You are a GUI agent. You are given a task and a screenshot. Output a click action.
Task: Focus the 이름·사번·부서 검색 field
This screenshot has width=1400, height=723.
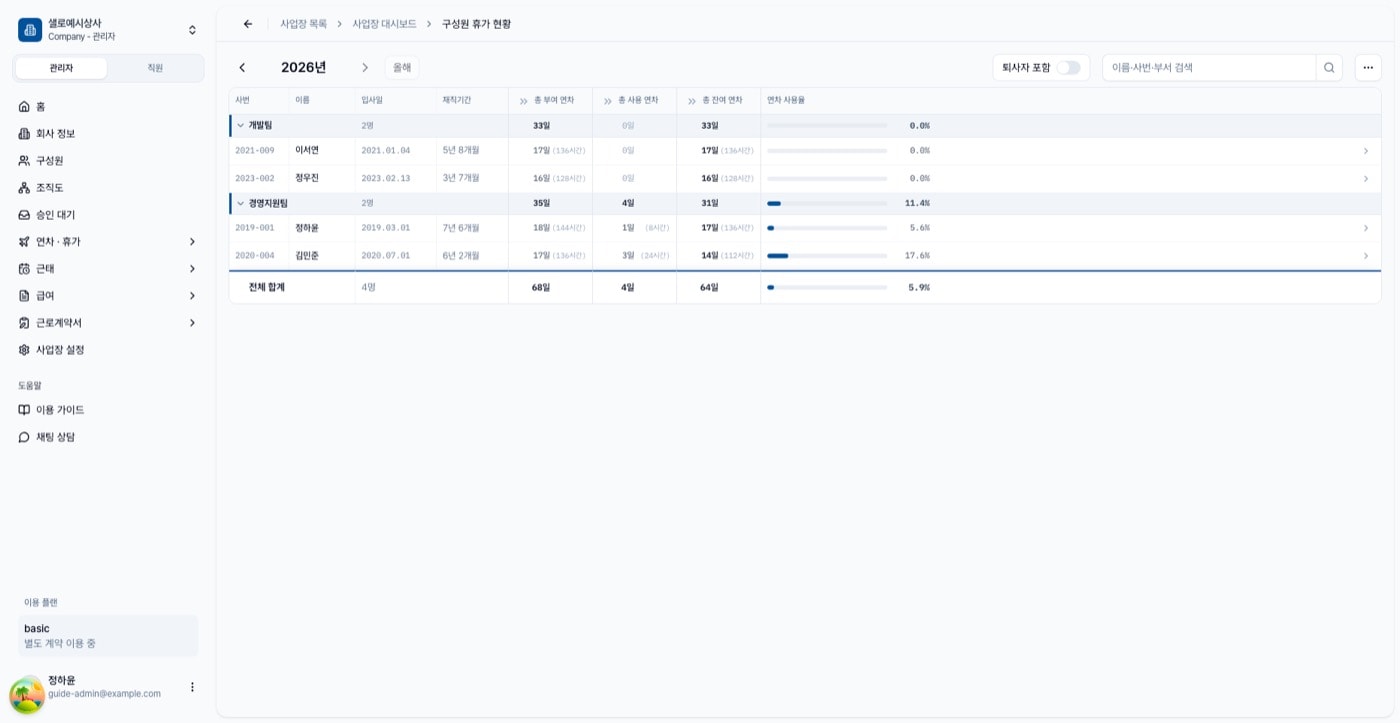point(1209,68)
